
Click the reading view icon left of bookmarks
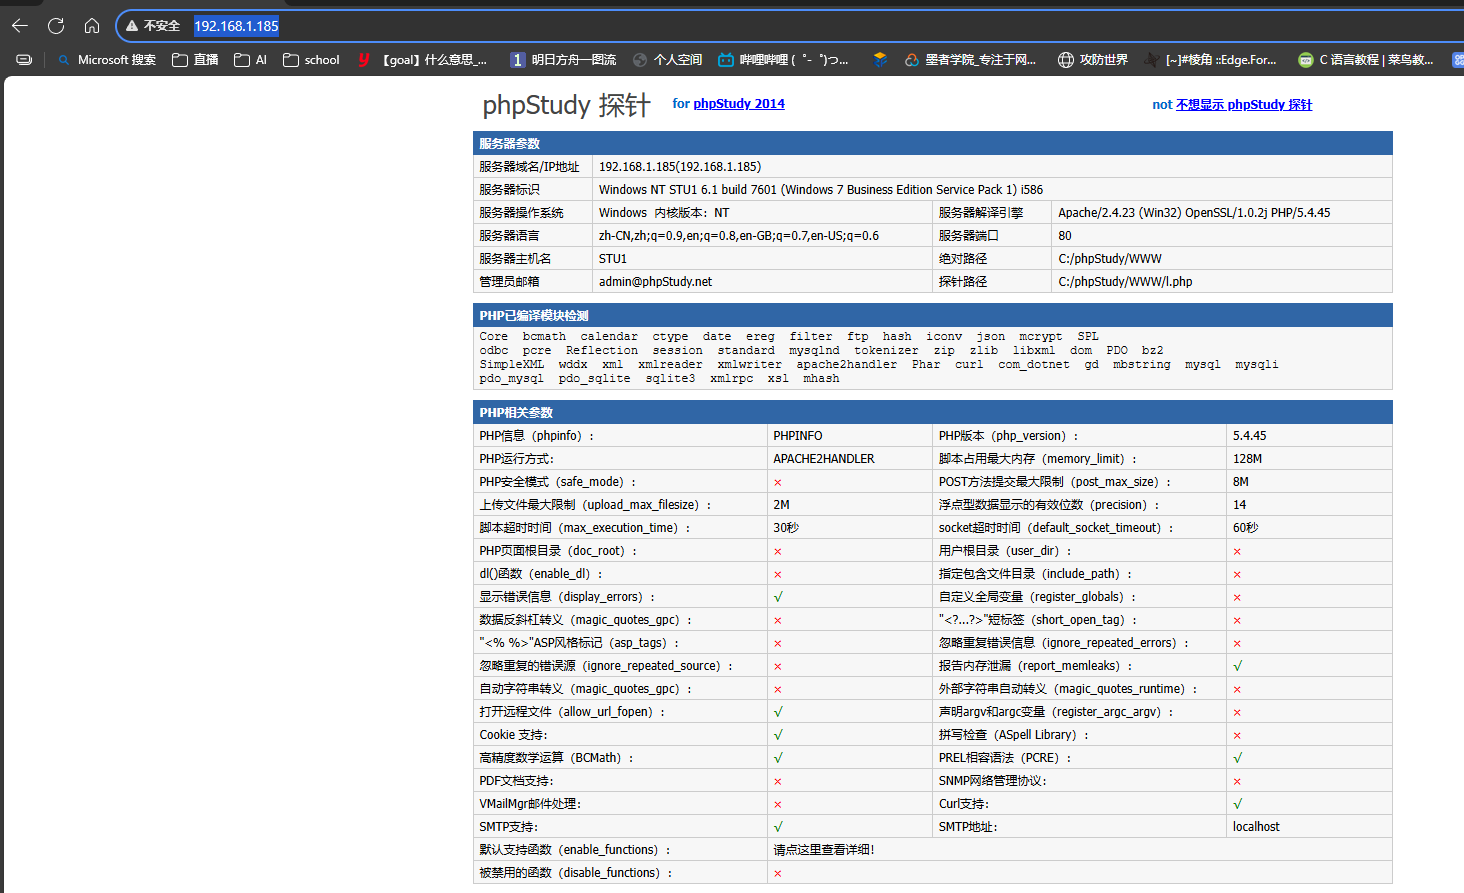point(23,59)
